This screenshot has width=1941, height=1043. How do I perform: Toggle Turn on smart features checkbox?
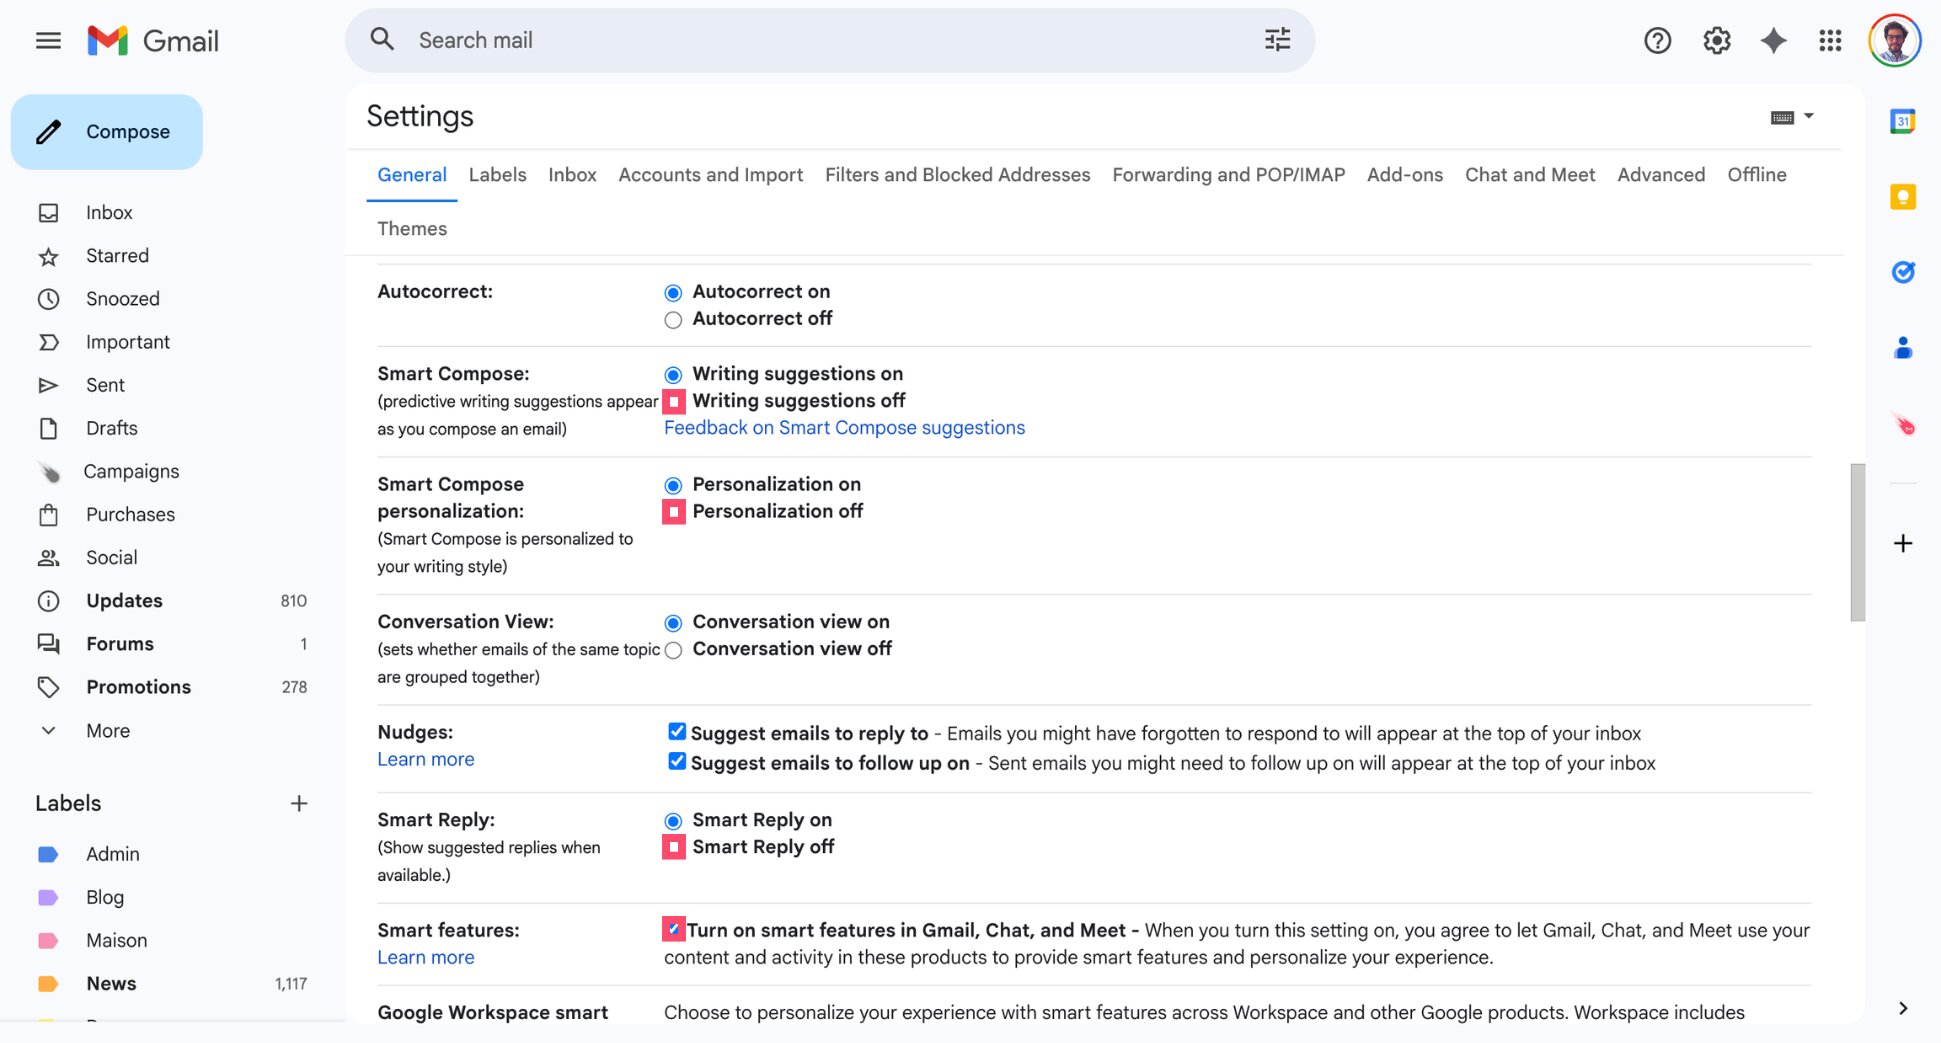pos(674,929)
